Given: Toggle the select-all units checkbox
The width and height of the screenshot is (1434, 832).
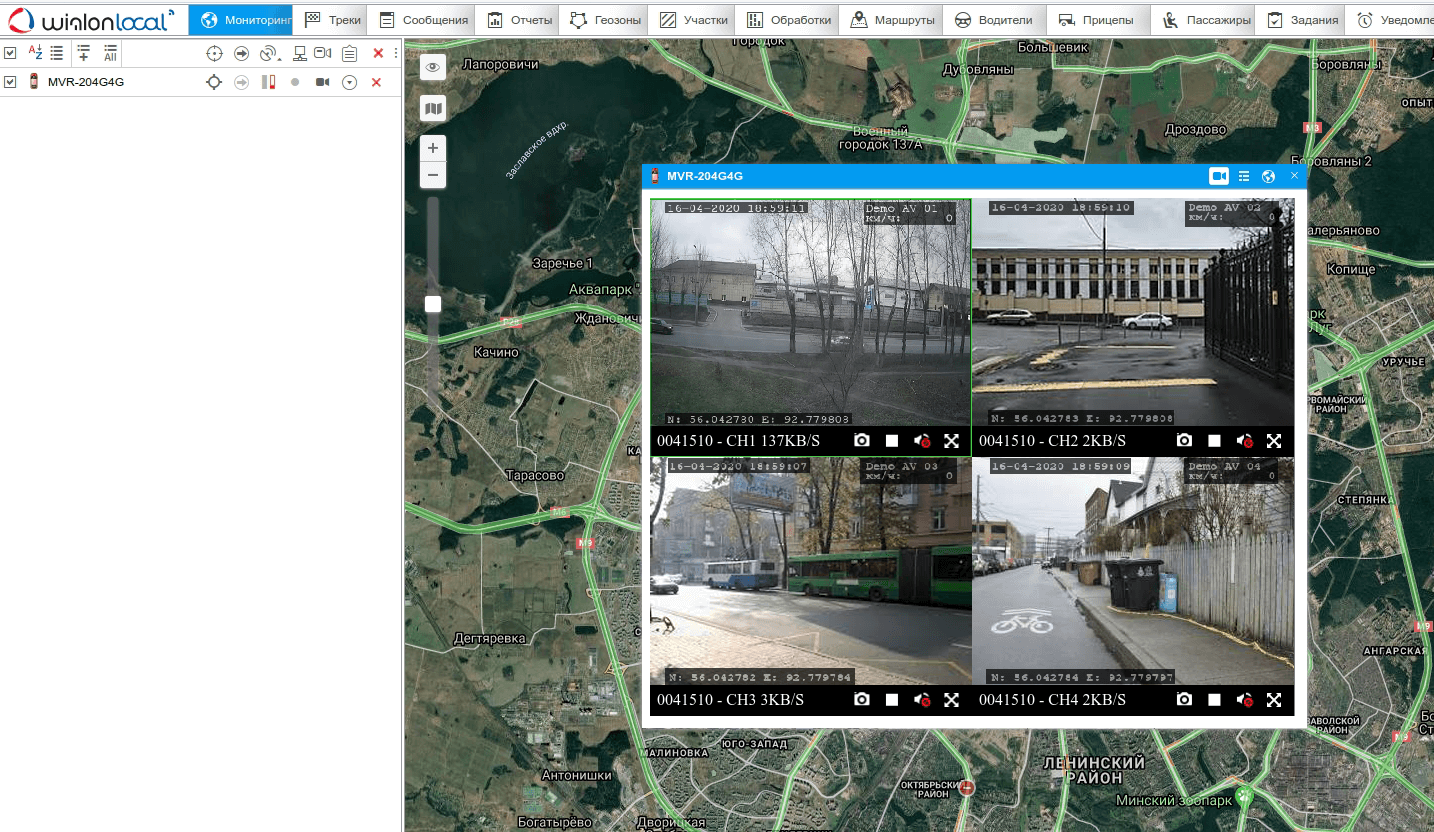Looking at the screenshot, I should 10,53.
